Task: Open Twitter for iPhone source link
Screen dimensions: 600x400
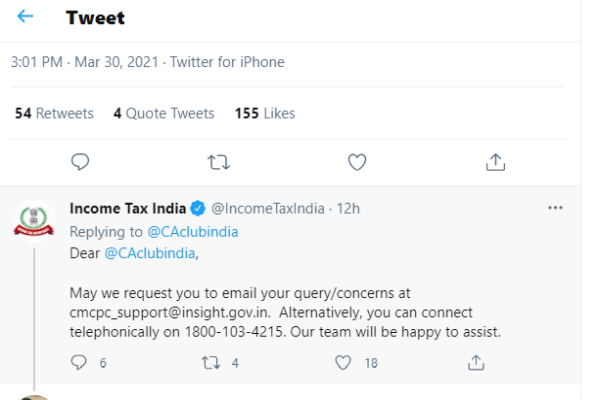Action: tap(227, 62)
